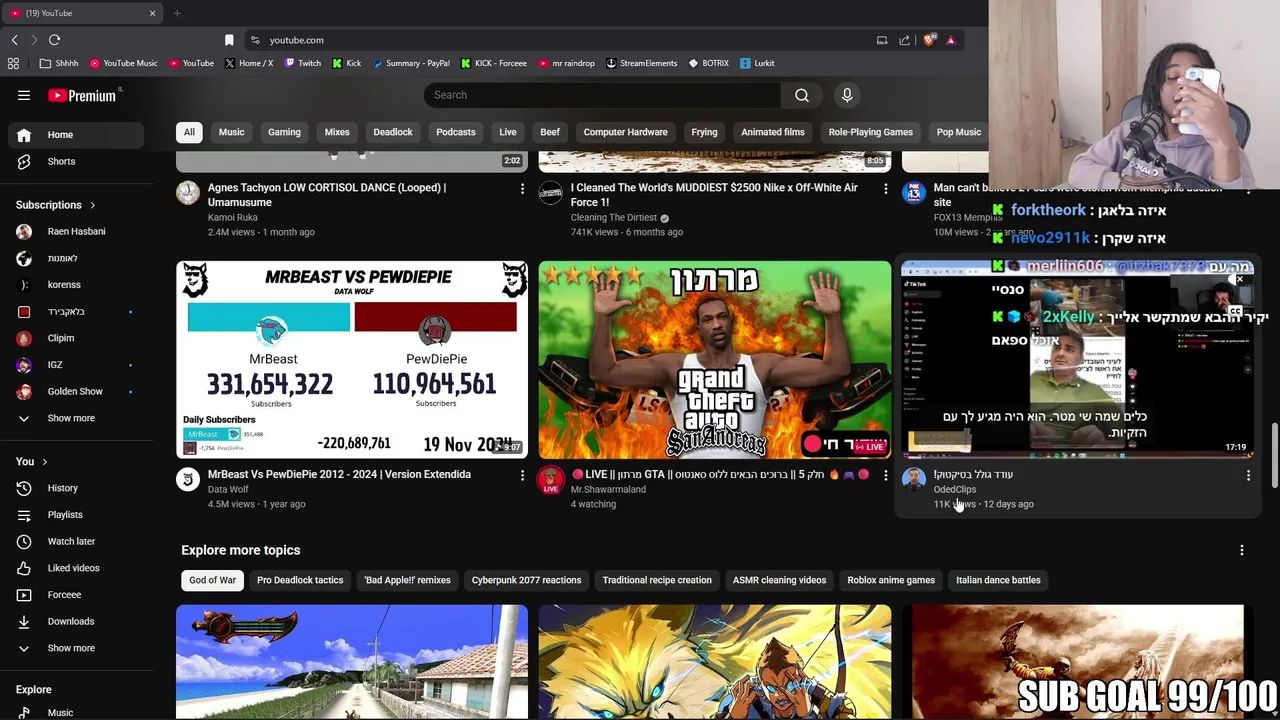Screen dimensions: 1280x720
Task: Open a new browser tab
Action: point(177,13)
